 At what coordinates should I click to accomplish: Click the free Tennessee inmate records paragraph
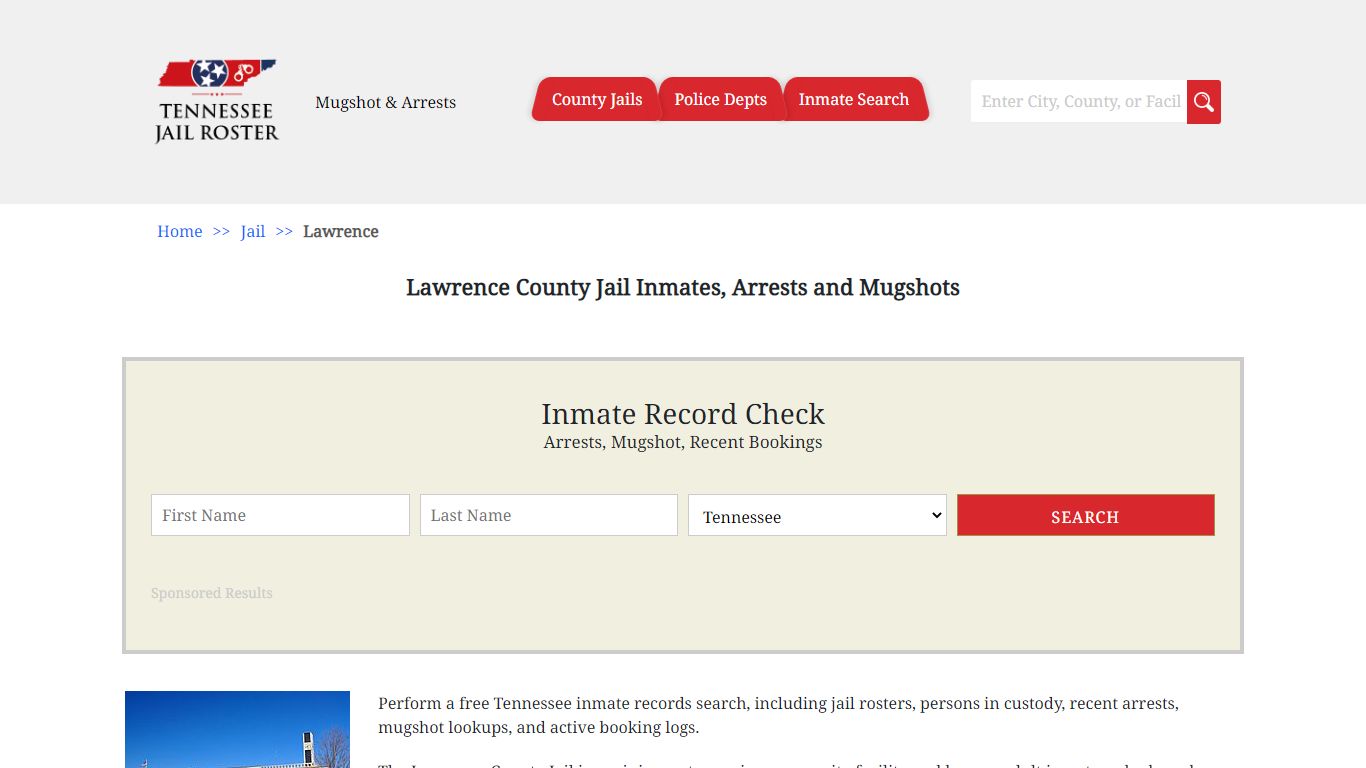(779, 715)
